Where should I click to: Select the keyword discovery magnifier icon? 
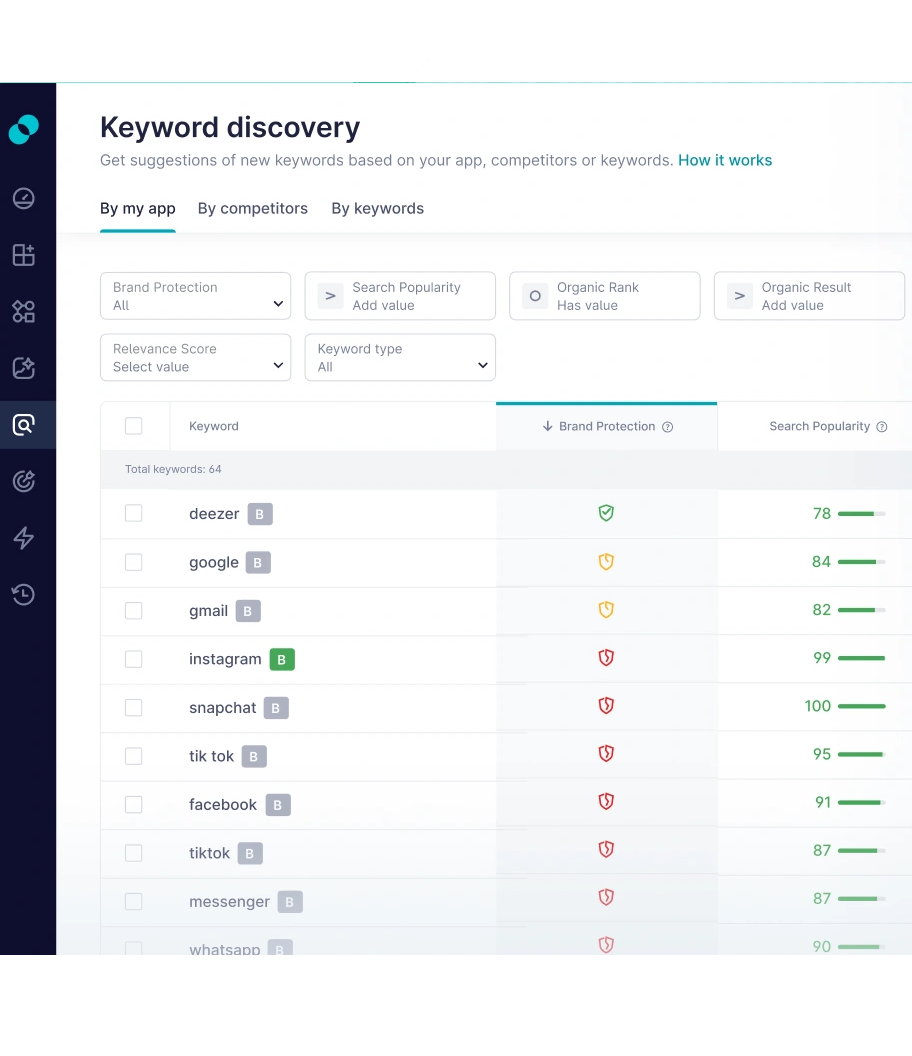click(24, 424)
